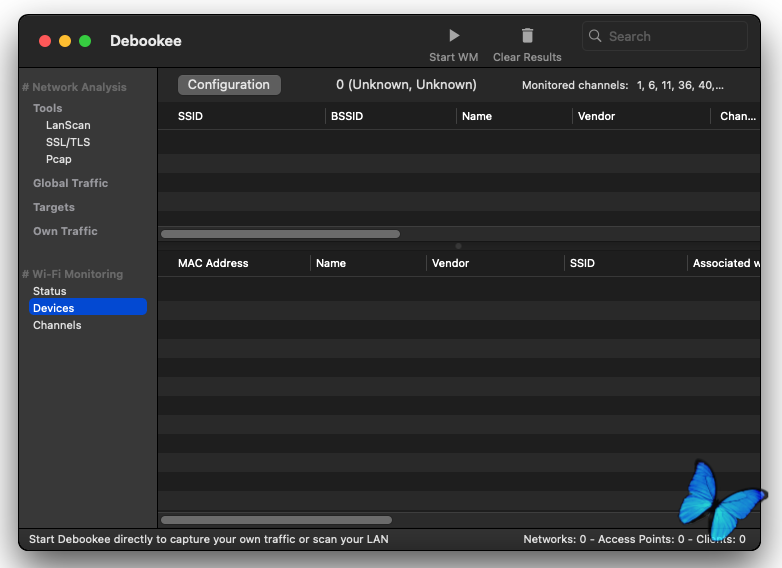
Task: Switch to Channels in Wi-Fi Monitoring
Action: (57, 325)
